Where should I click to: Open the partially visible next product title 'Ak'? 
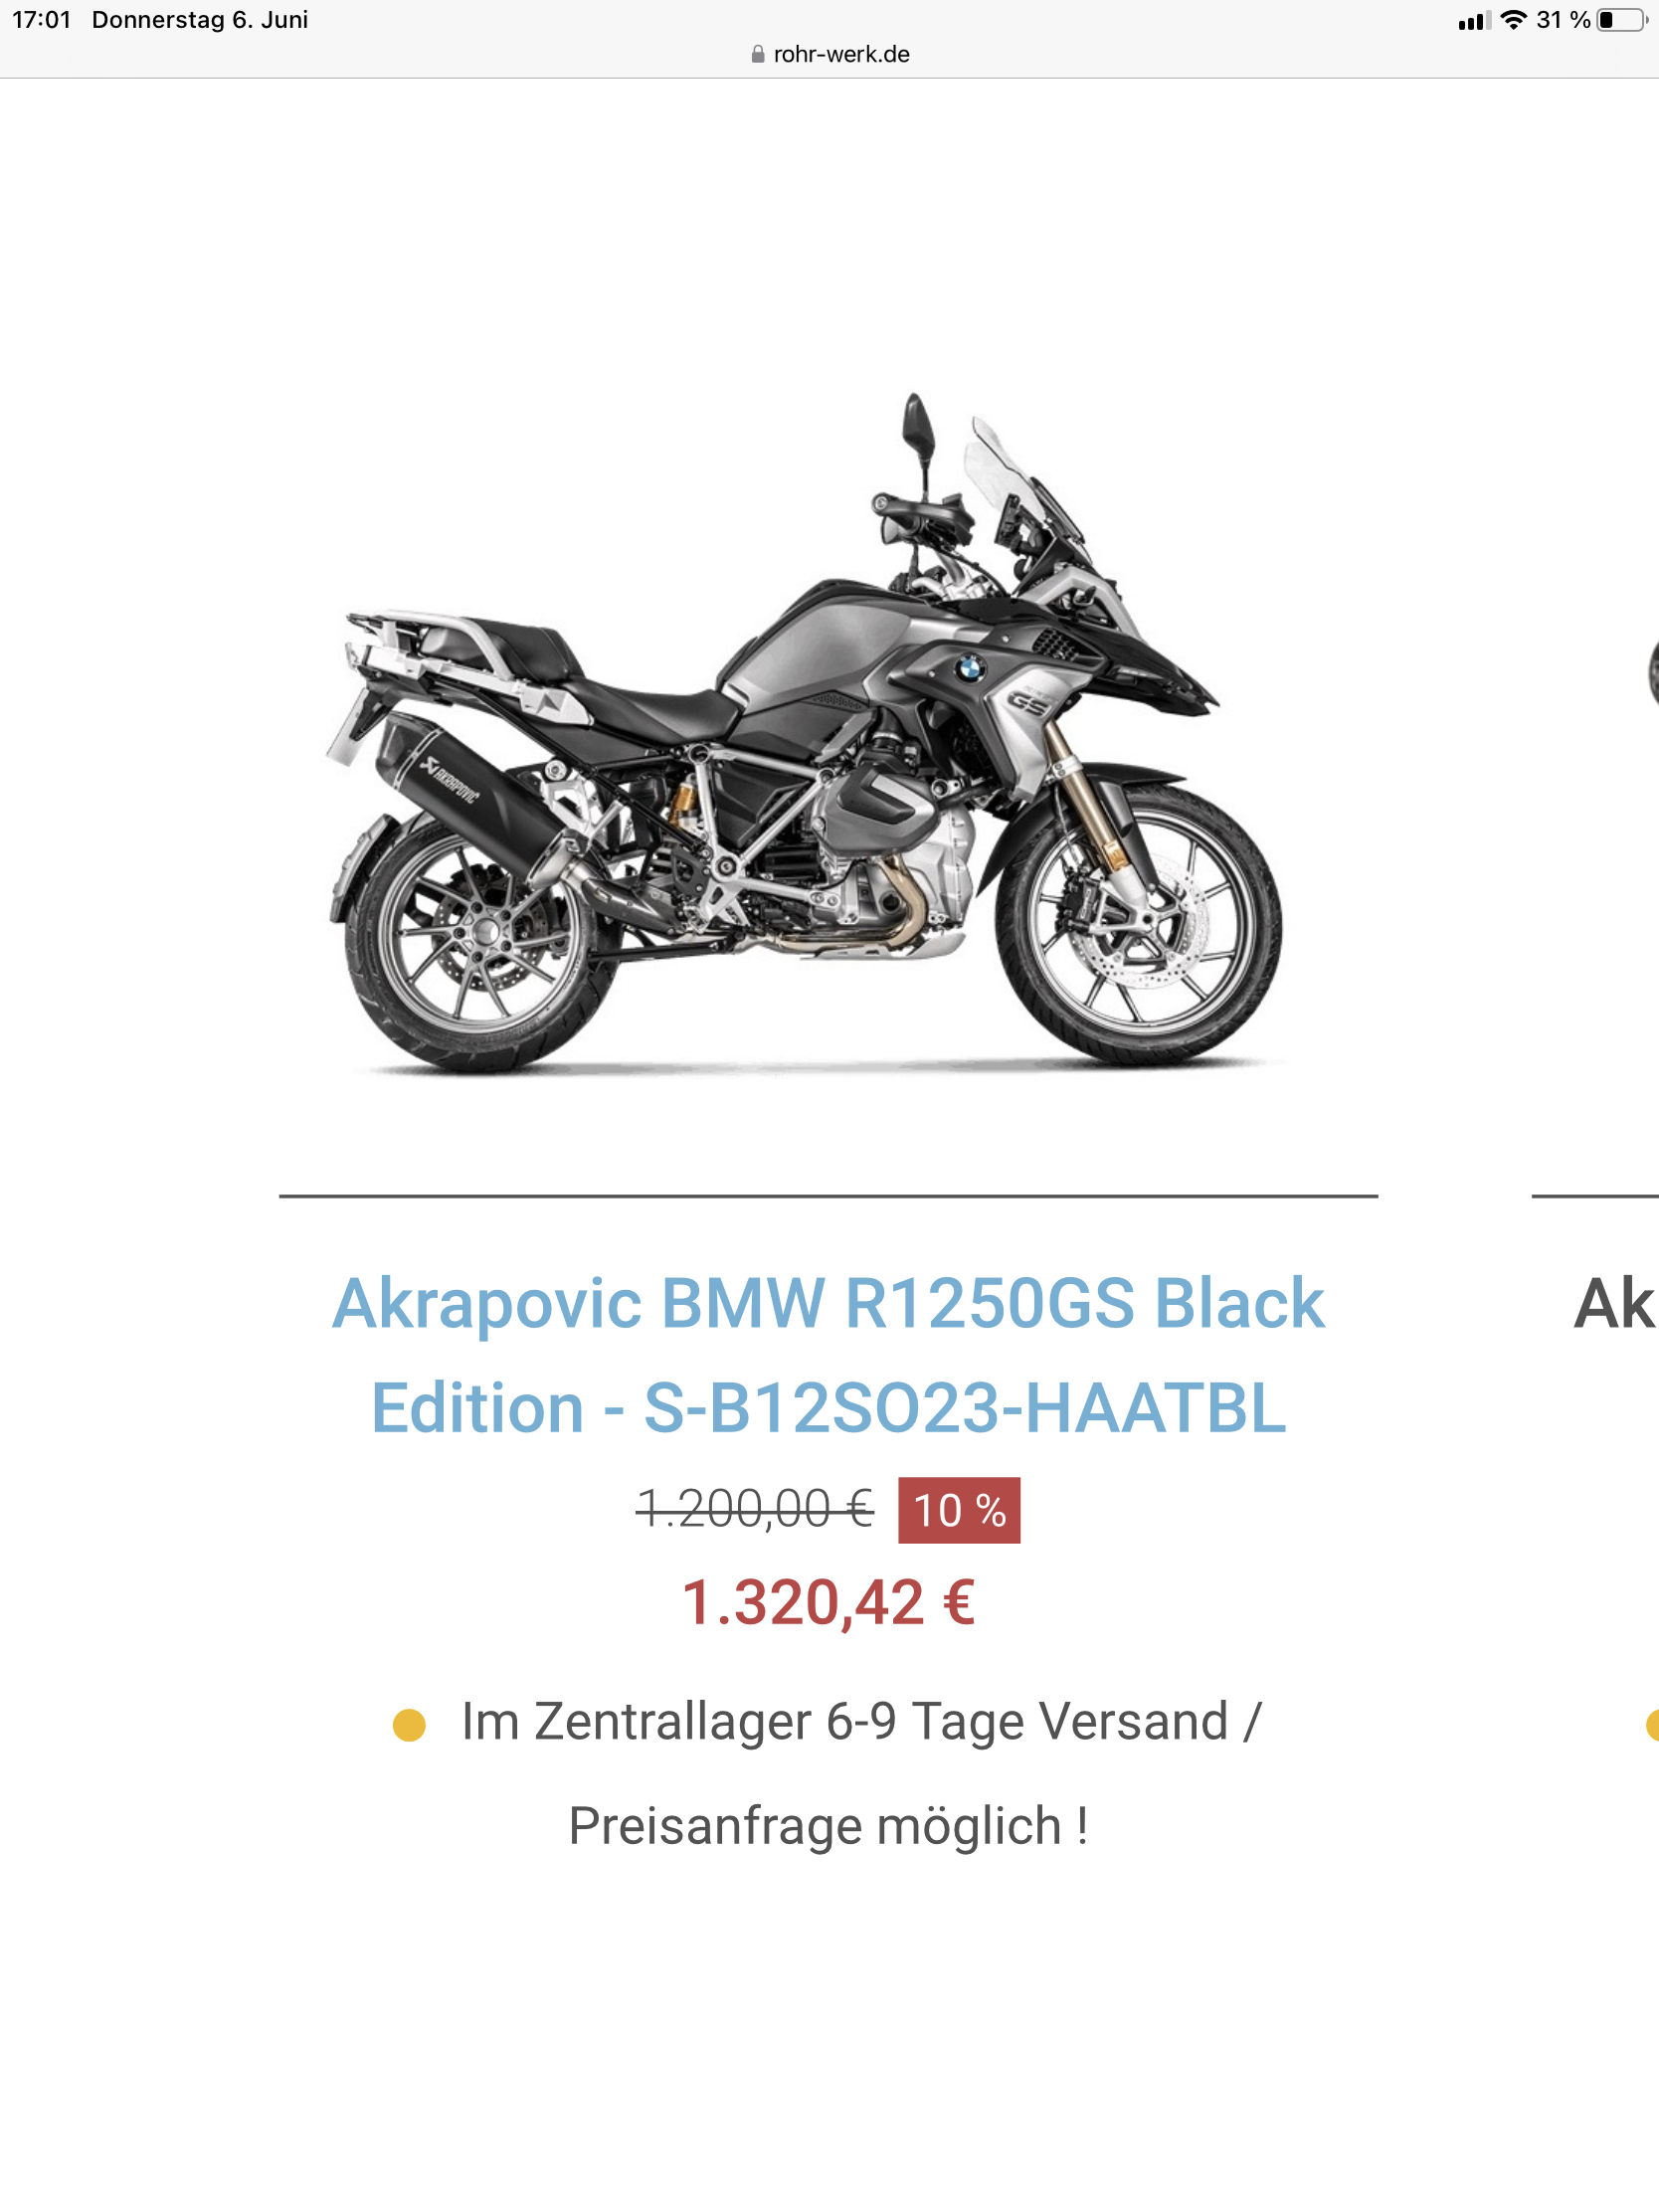click(1615, 1304)
